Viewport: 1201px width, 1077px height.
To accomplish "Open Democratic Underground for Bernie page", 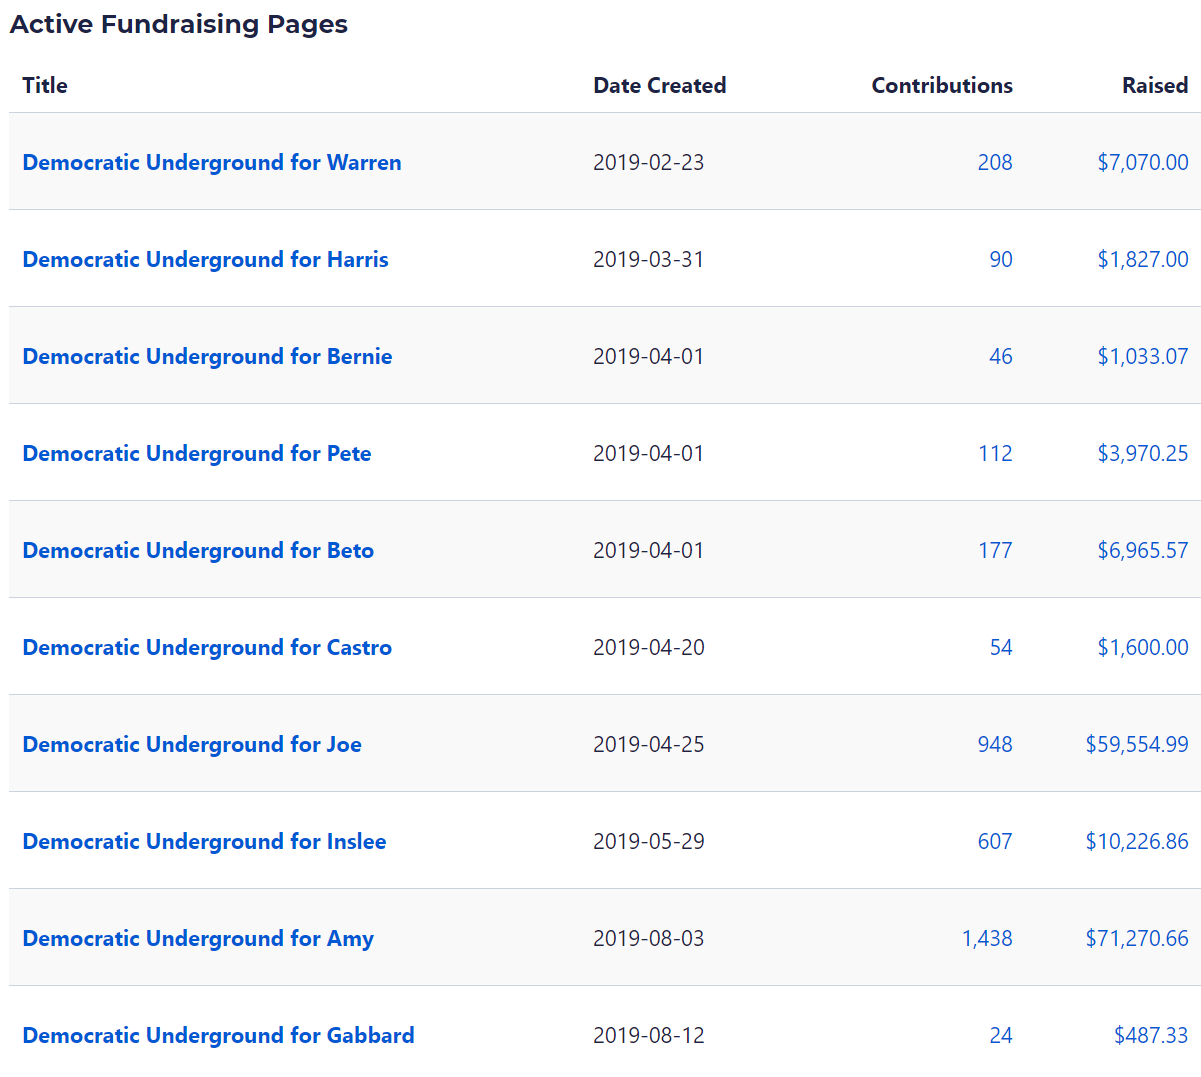I will click(207, 356).
